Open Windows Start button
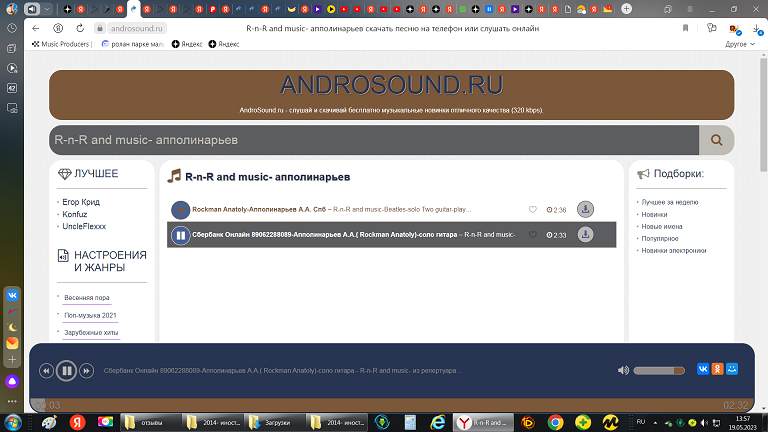768x432 pixels. pos(13,422)
